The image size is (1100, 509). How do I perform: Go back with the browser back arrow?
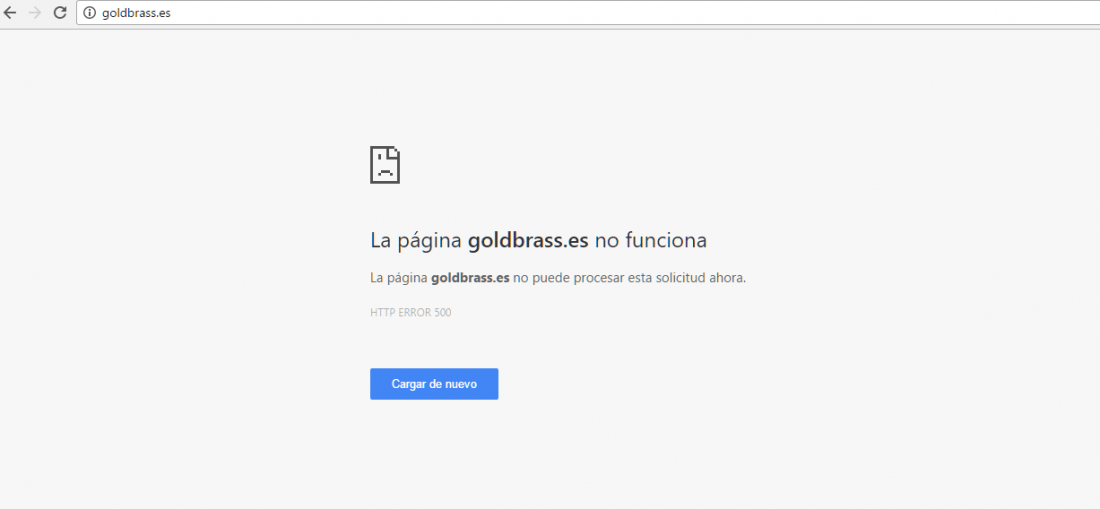10,13
